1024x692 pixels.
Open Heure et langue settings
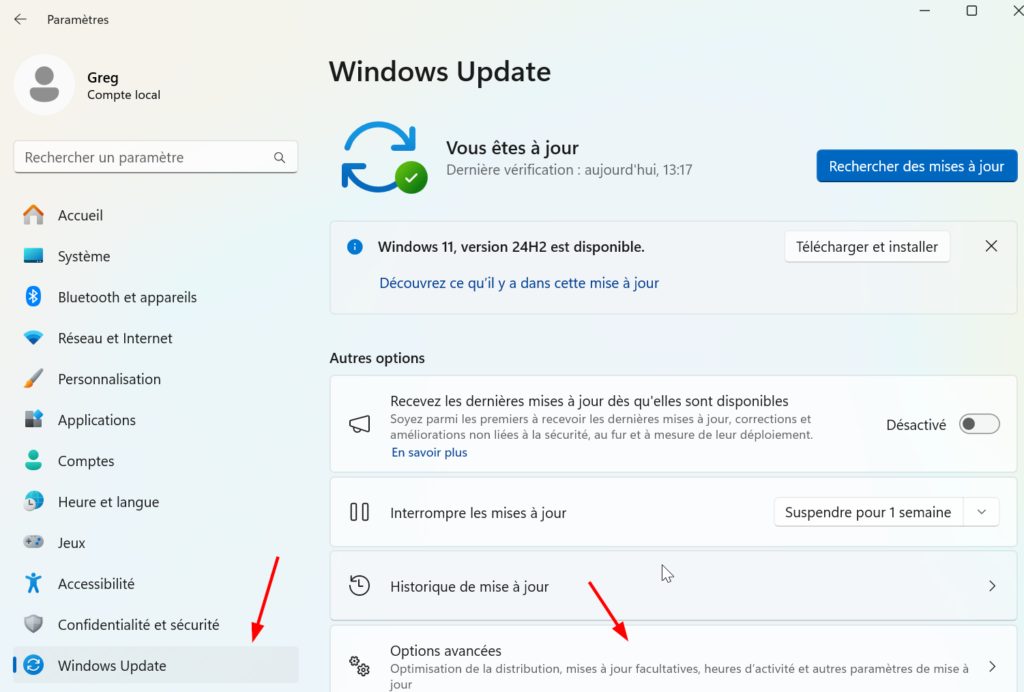point(155,502)
